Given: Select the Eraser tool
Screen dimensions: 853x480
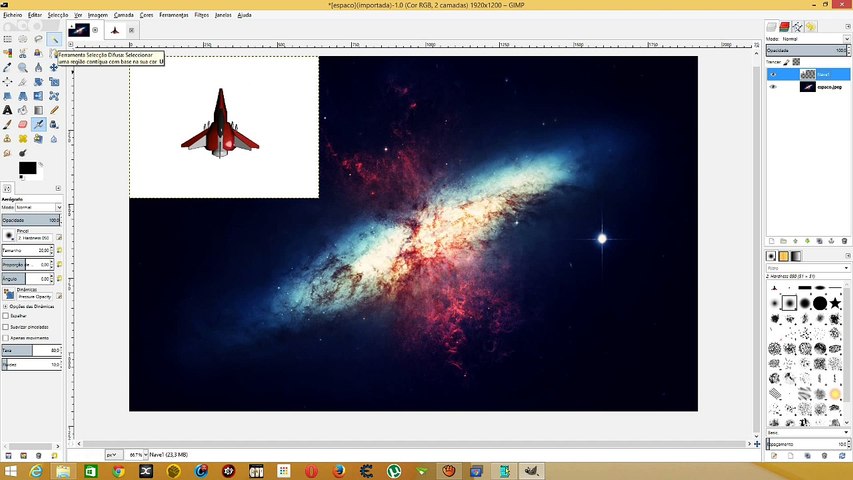Looking at the screenshot, I should click(23, 124).
